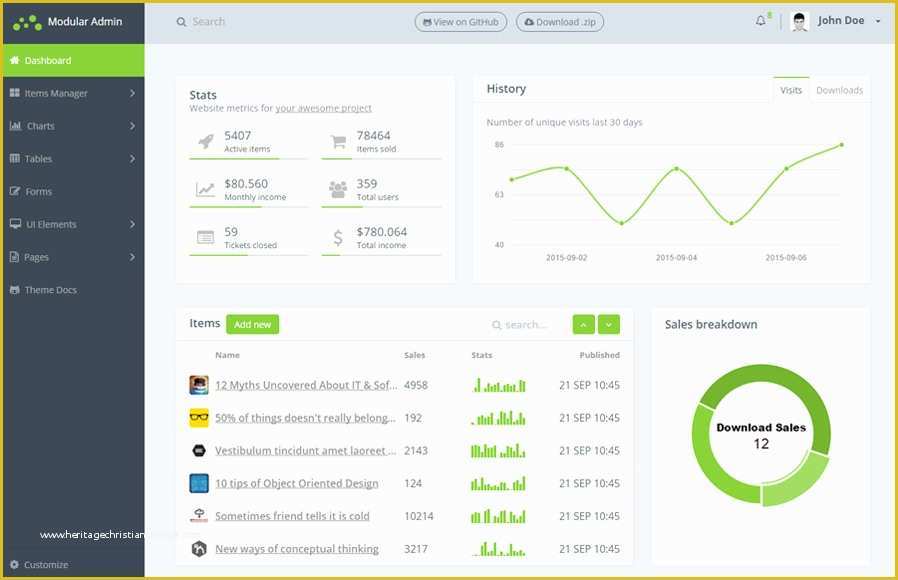Screen dimensions: 898x580
Task: Sort by the Name column header
Action: (227, 355)
